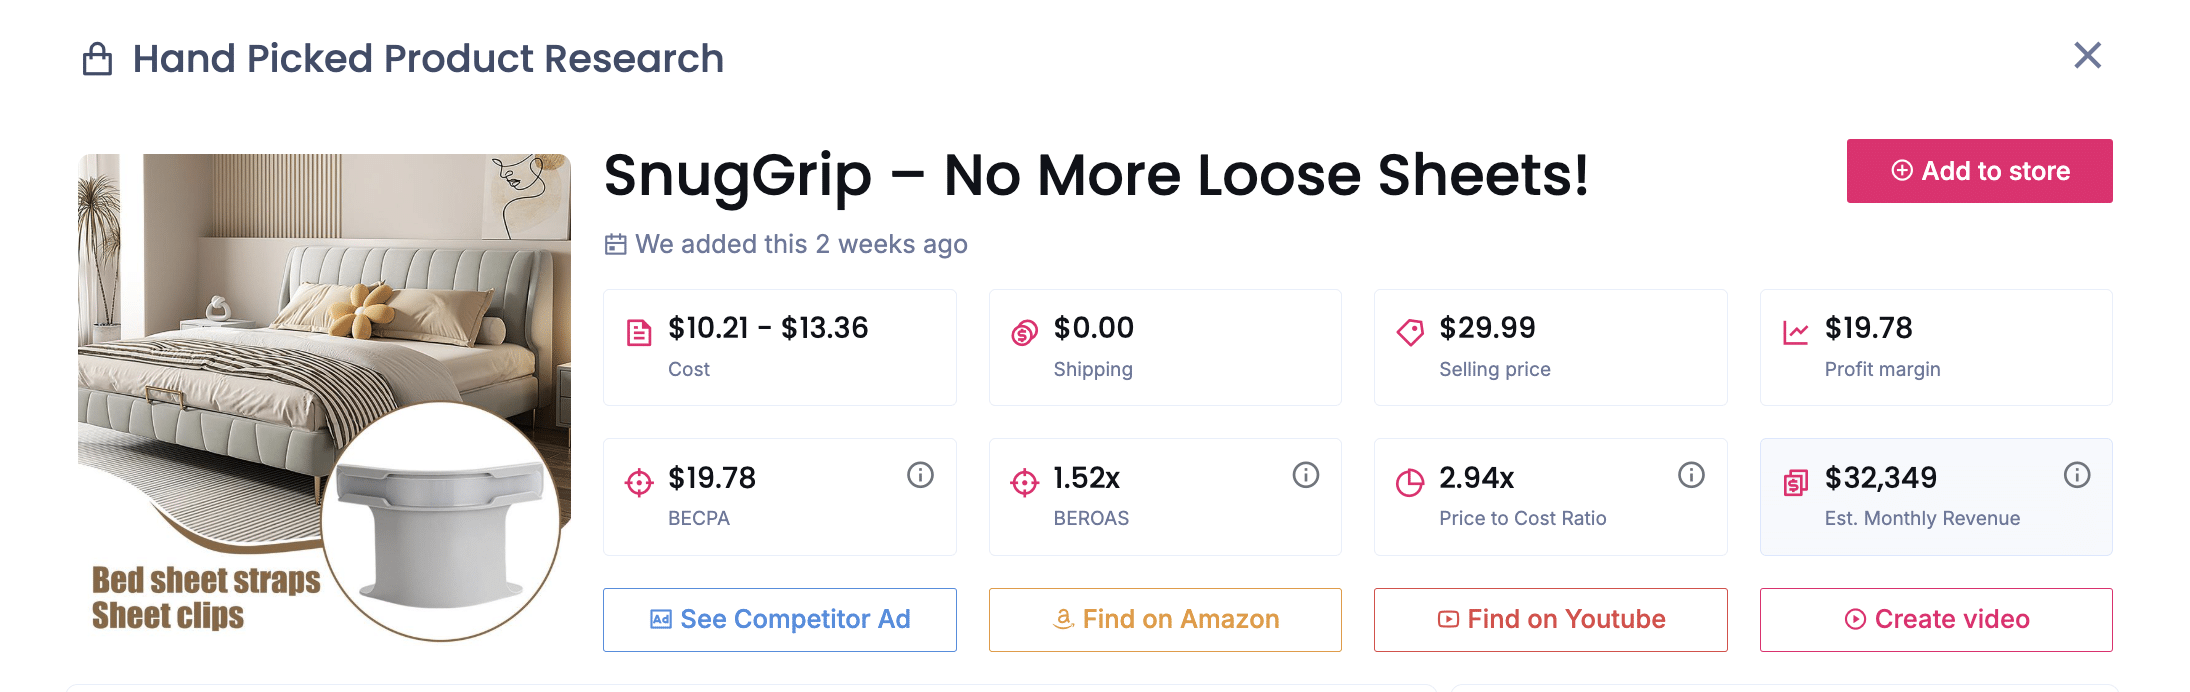
Task: Click Find on Amazon button
Action: click(1165, 620)
